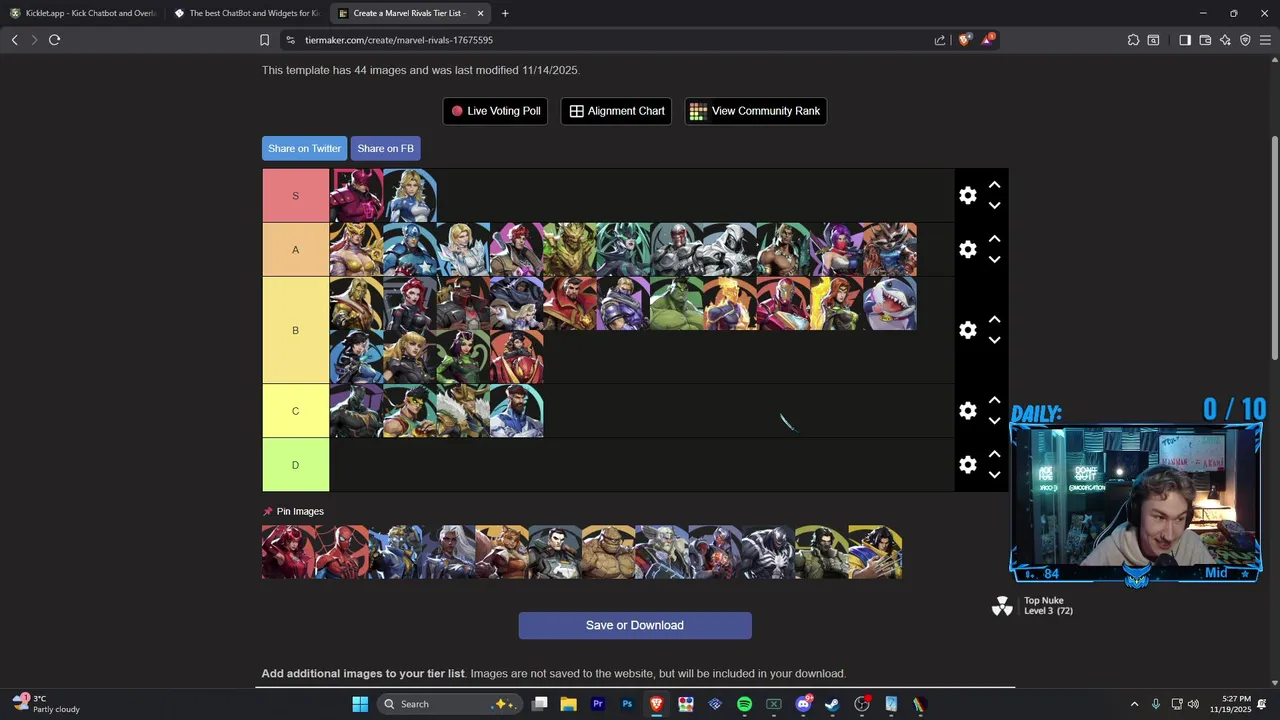This screenshot has height=720, width=1280.
Task: Select rocky orange Thing image in pool
Action: [608, 552]
